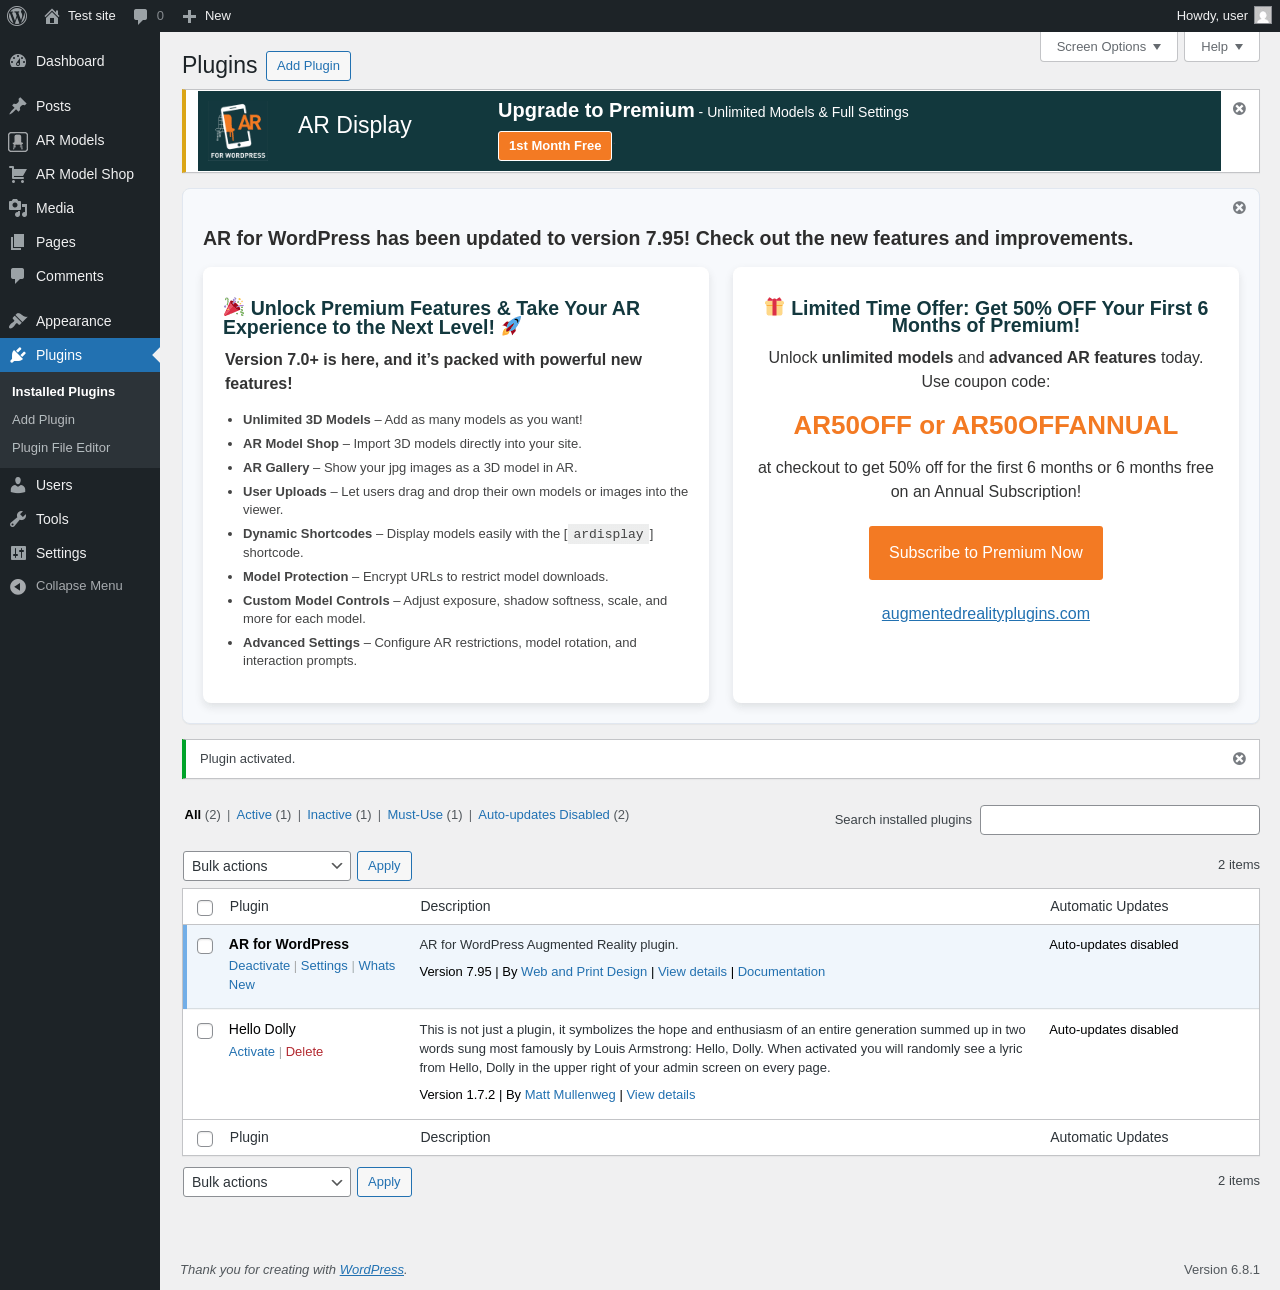Open the top Bulk actions dropdown

tap(267, 866)
